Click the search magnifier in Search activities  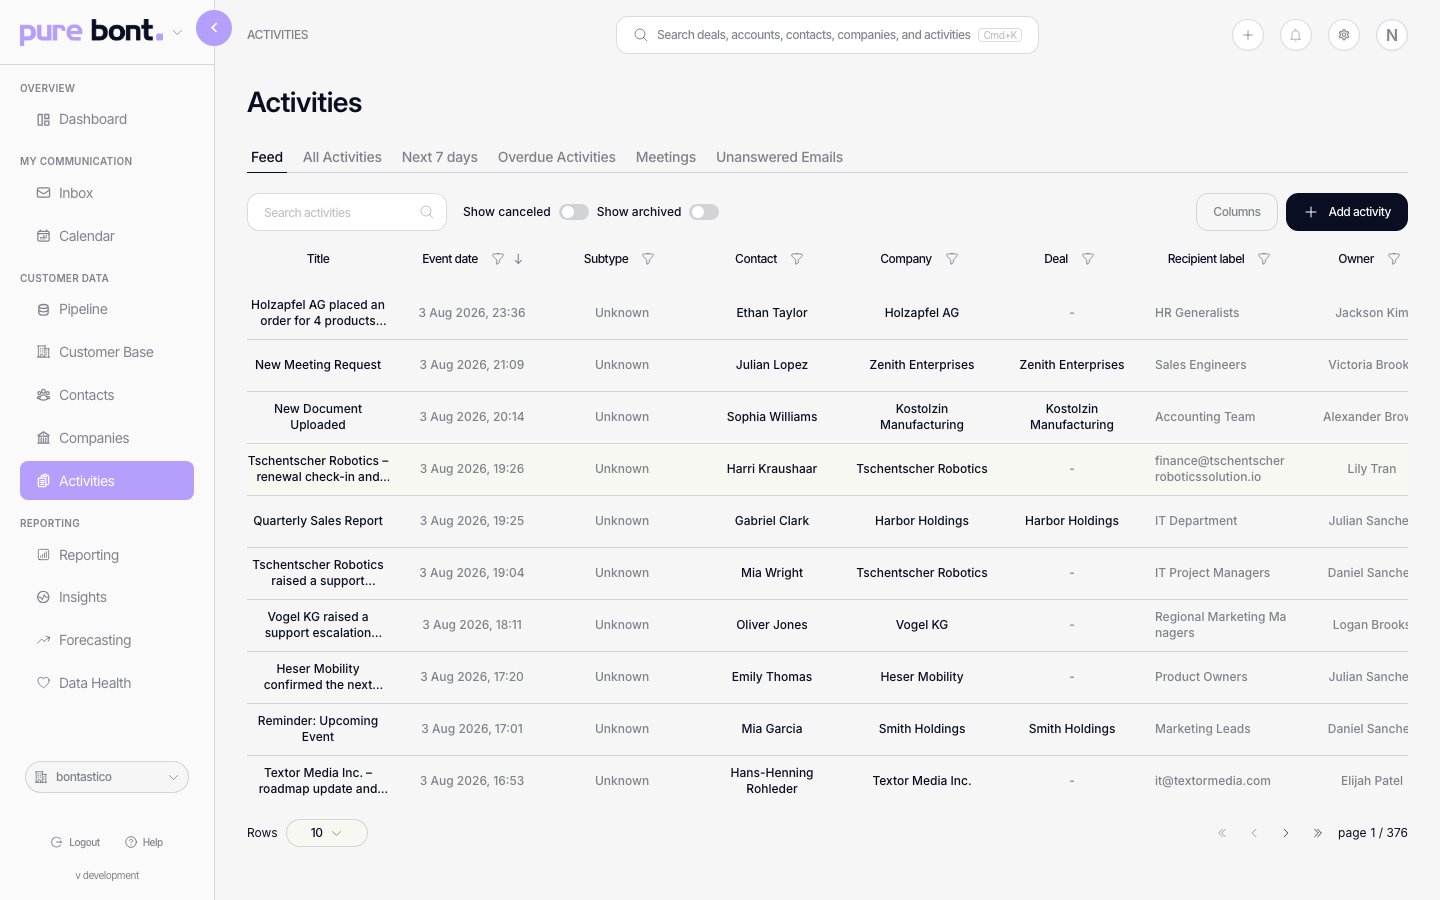(427, 212)
